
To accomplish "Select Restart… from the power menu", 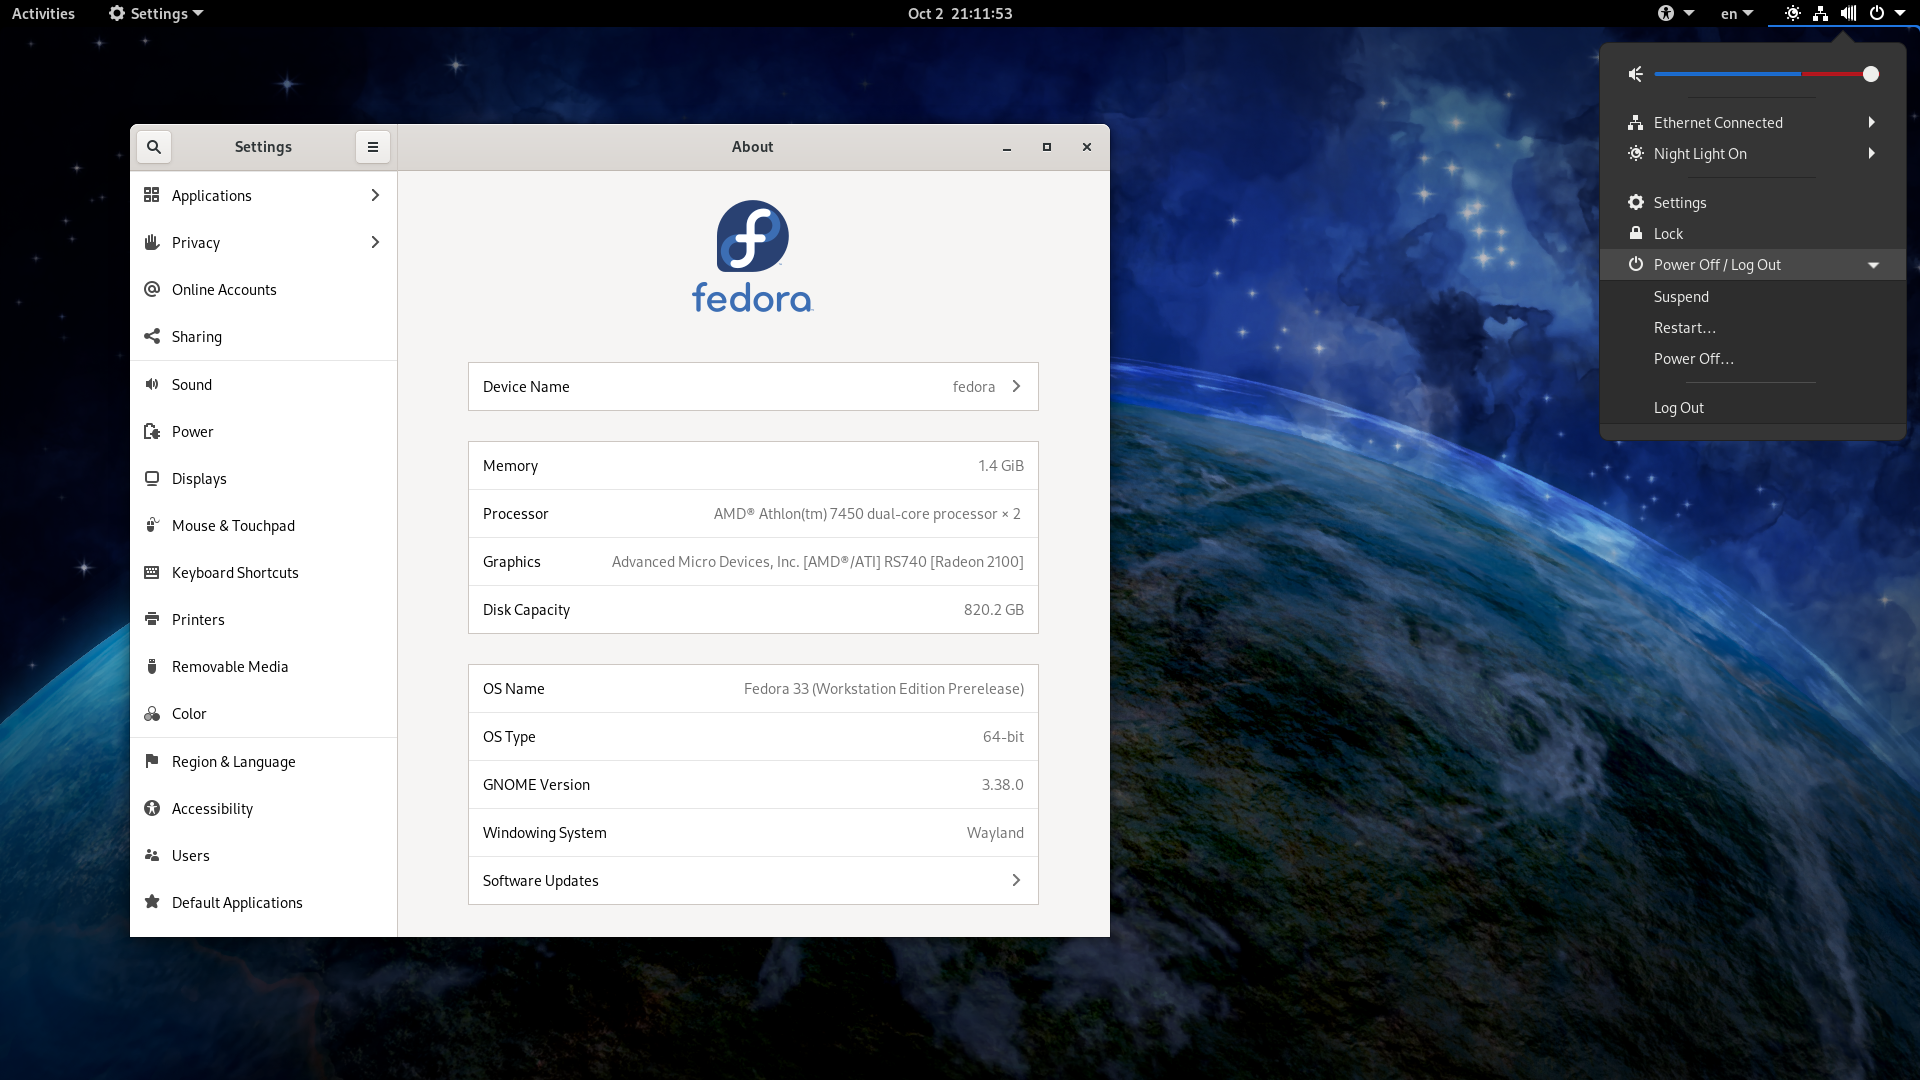I will 1684,328.
